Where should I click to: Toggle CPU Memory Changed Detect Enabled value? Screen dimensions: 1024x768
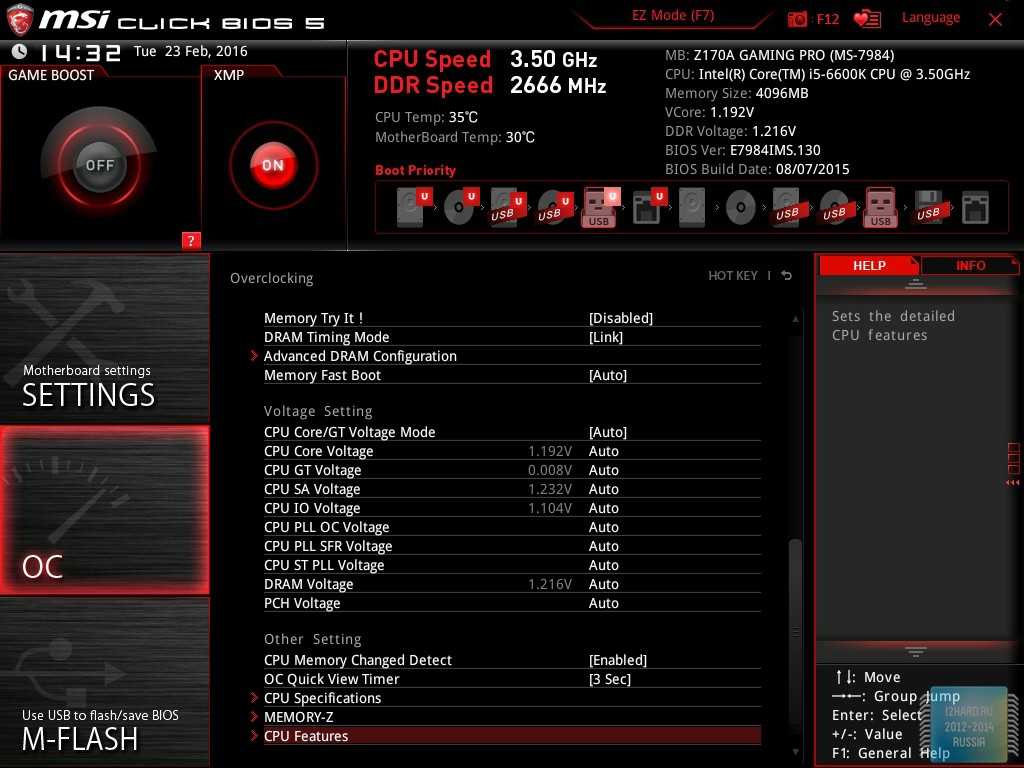point(617,660)
